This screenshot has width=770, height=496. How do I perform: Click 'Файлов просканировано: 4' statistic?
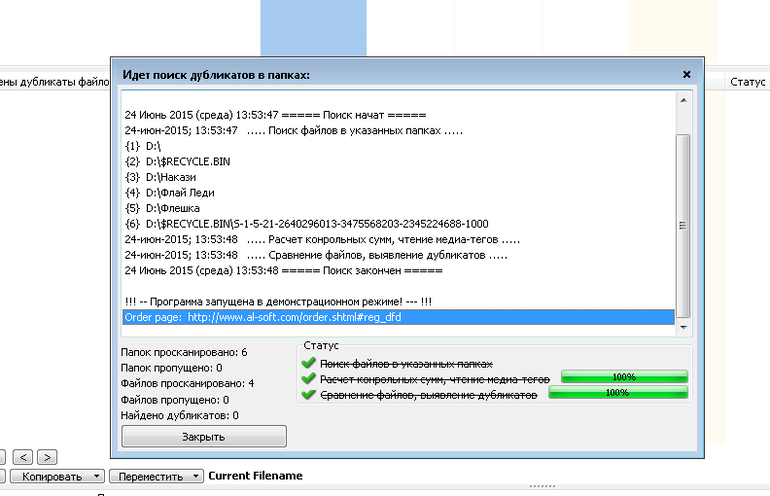pyautogui.click(x=188, y=384)
